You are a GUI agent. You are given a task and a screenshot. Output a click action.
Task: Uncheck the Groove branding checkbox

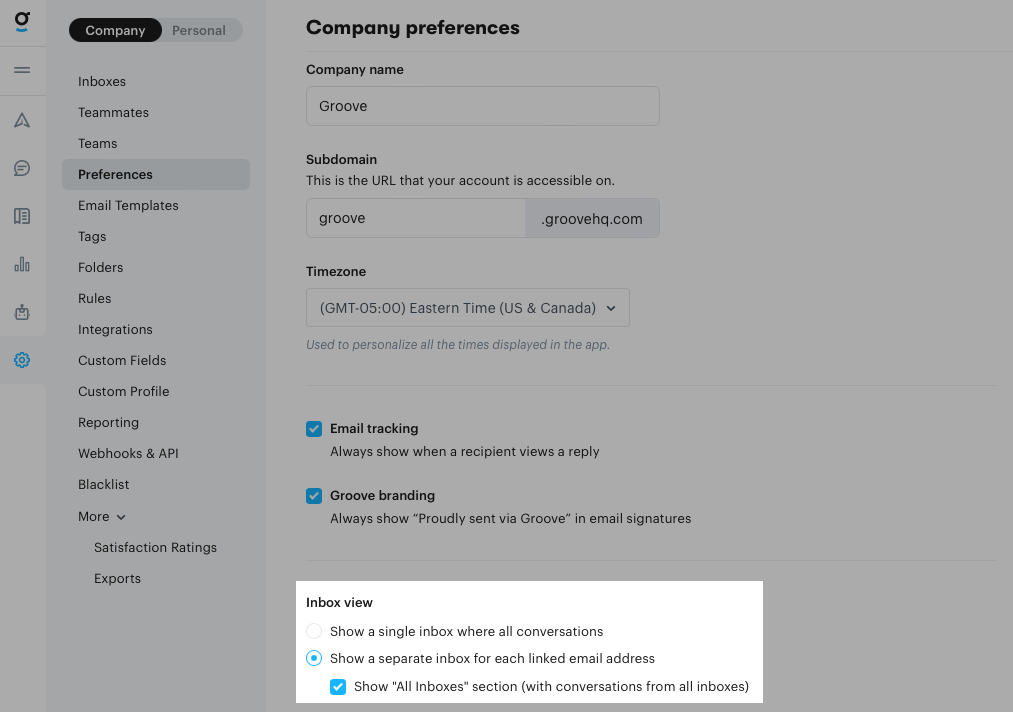(x=314, y=496)
